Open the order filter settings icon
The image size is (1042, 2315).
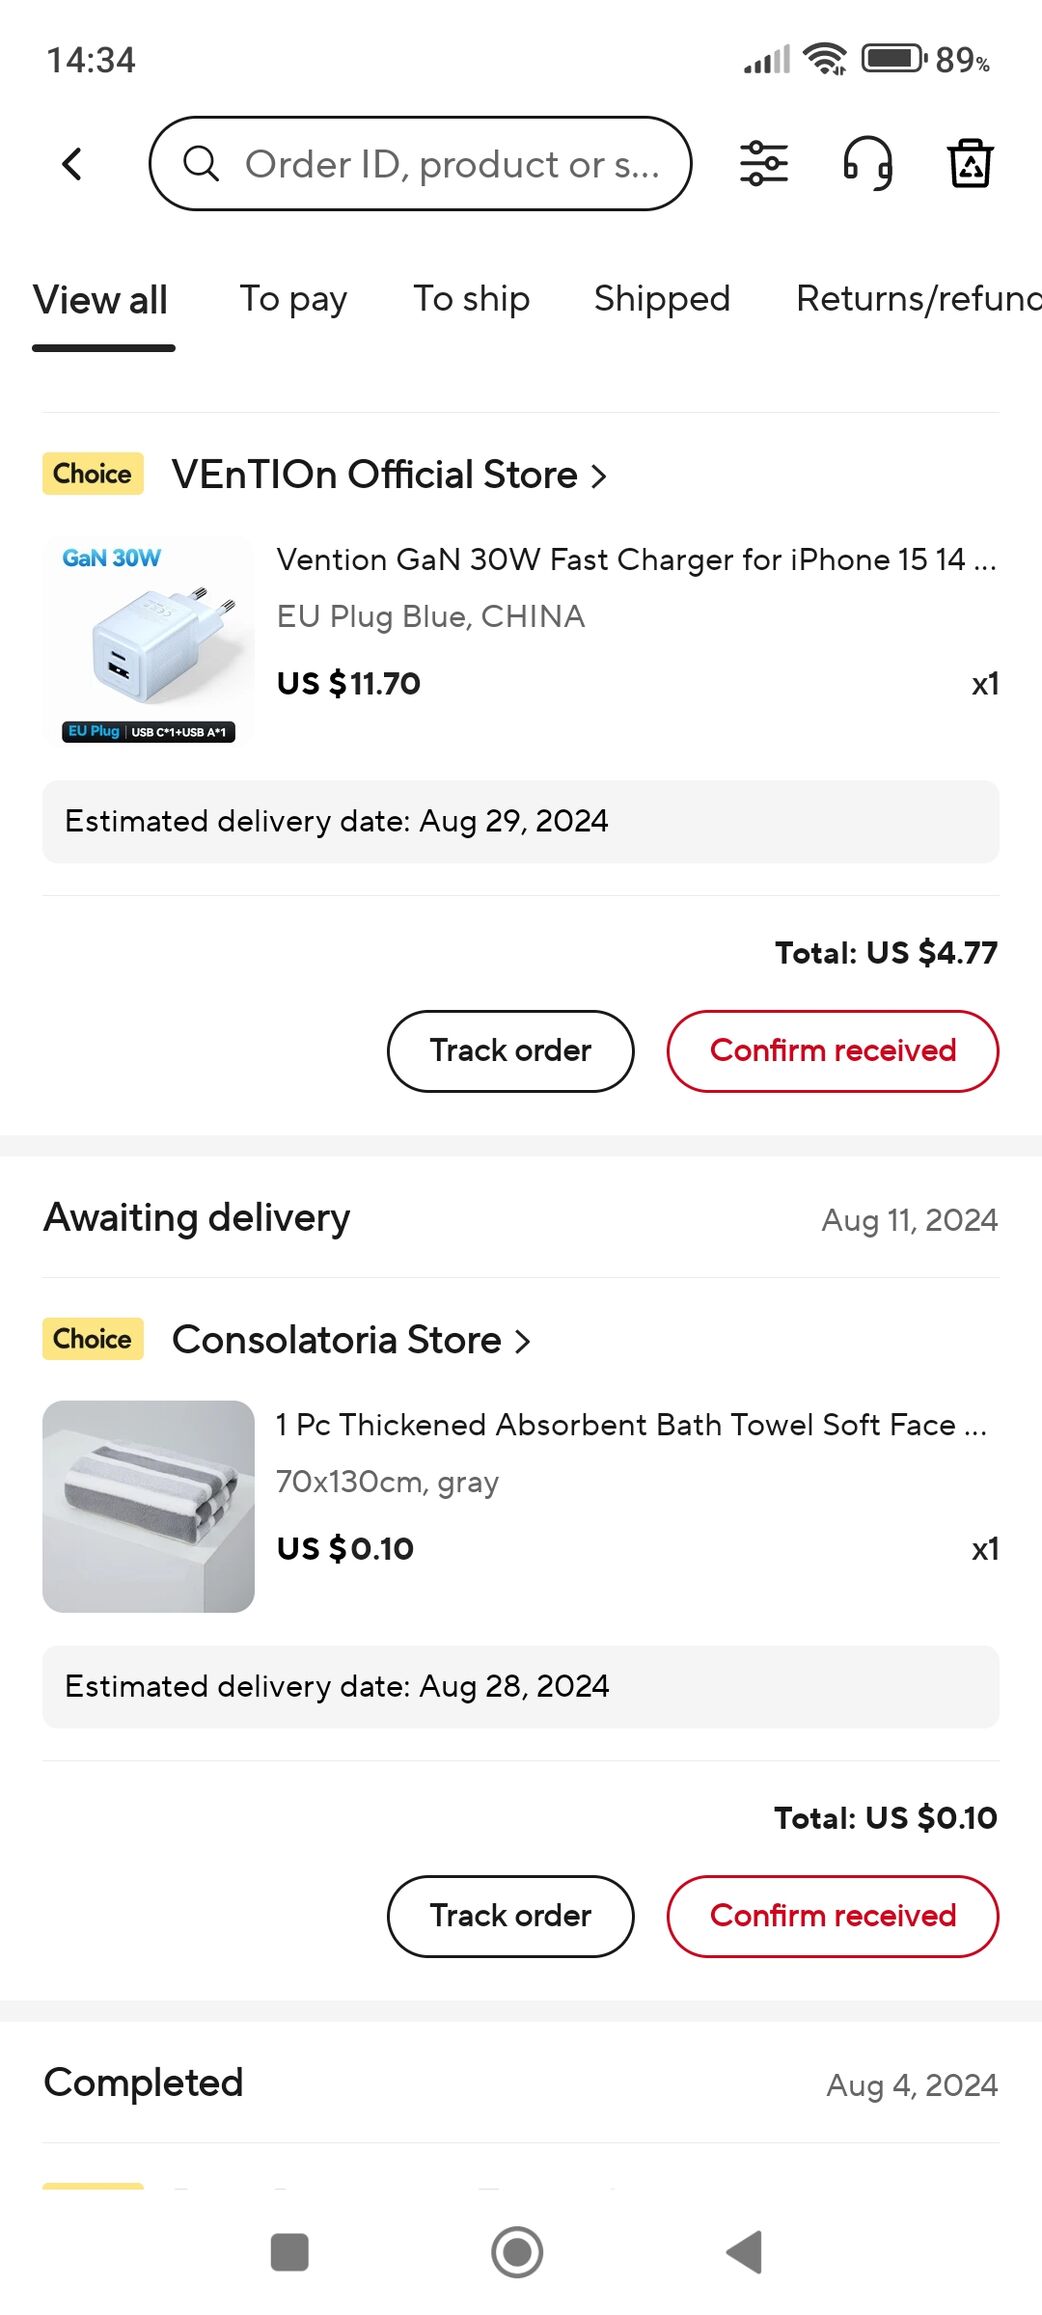764,164
